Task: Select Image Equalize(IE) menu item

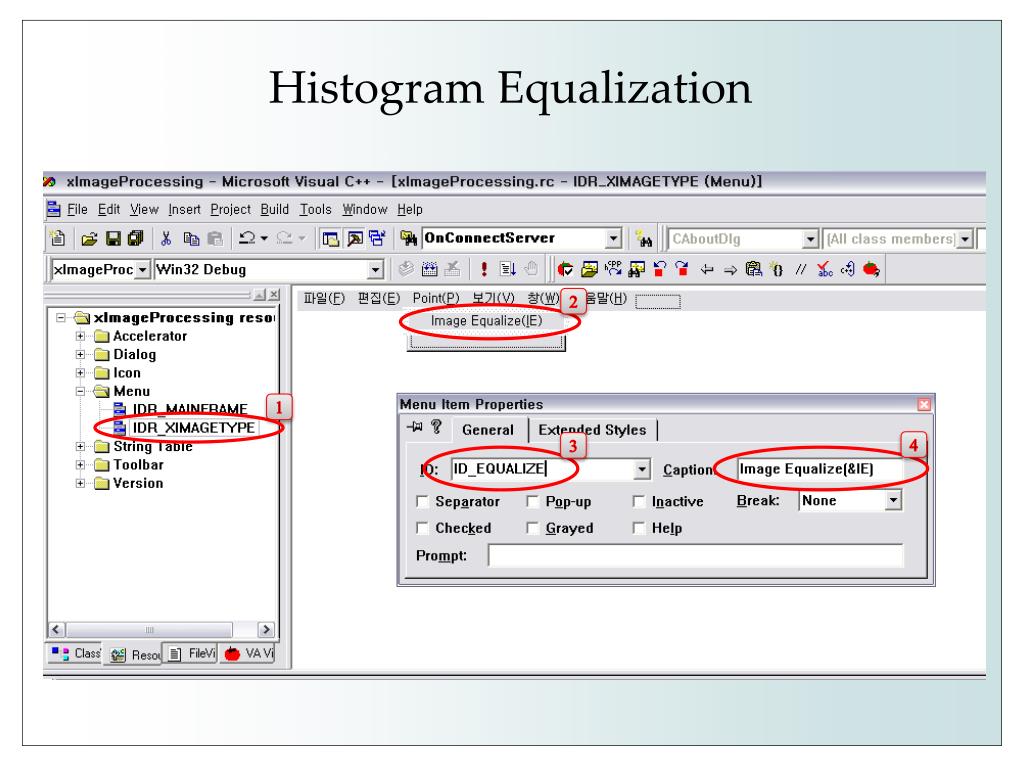Action: point(487,321)
